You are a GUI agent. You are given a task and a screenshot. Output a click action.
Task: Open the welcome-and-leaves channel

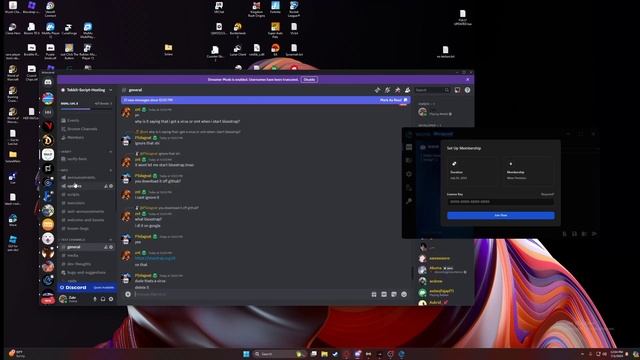tap(87, 220)
